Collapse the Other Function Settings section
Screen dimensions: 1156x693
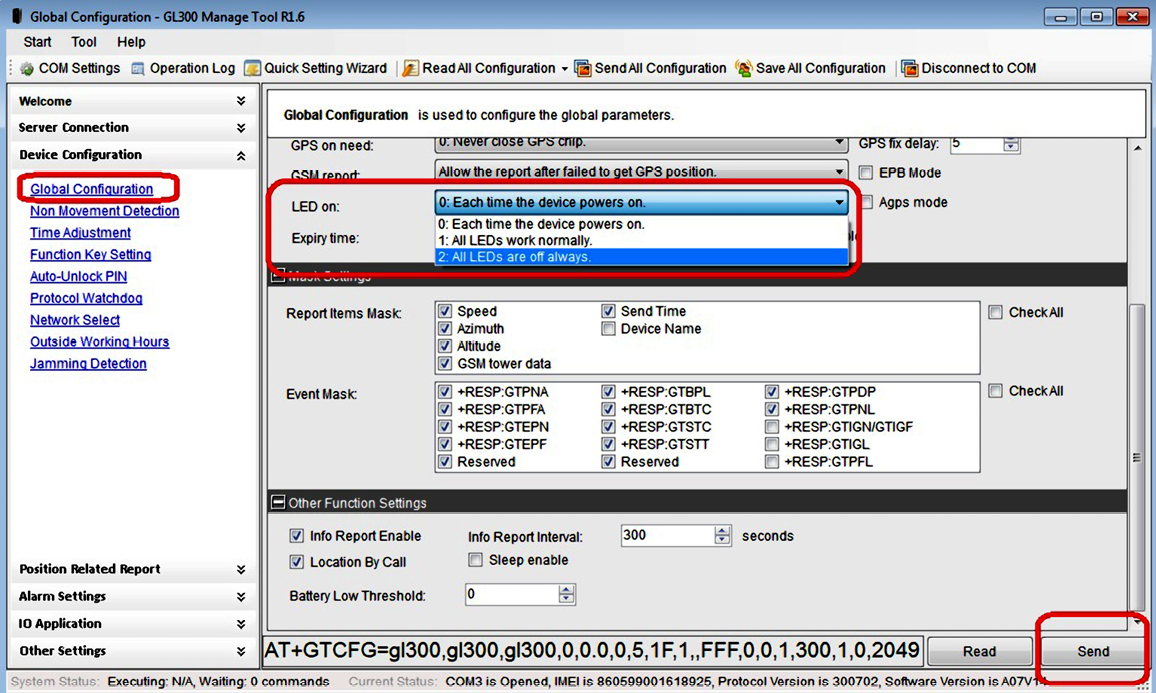278,502
